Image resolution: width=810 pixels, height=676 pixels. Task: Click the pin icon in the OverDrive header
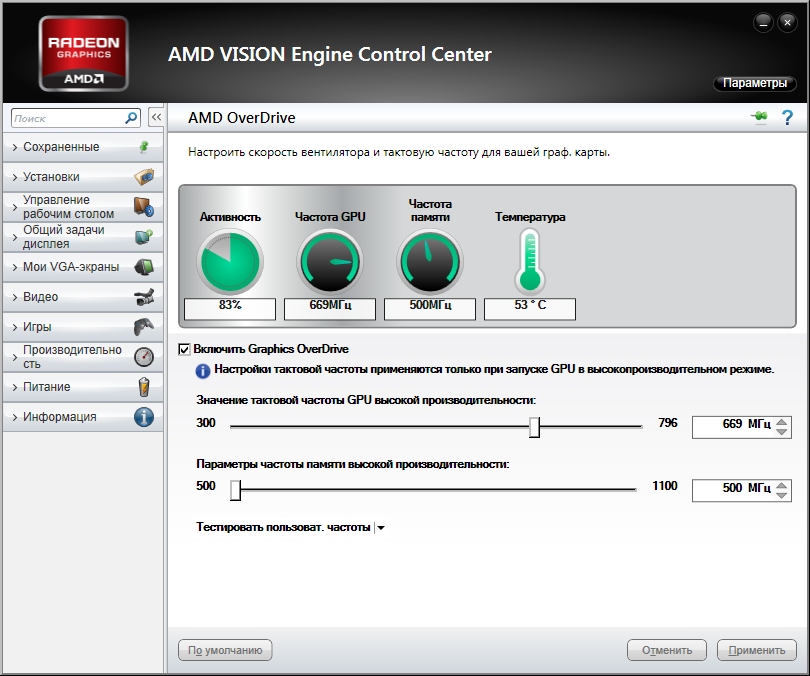(759, 117)
